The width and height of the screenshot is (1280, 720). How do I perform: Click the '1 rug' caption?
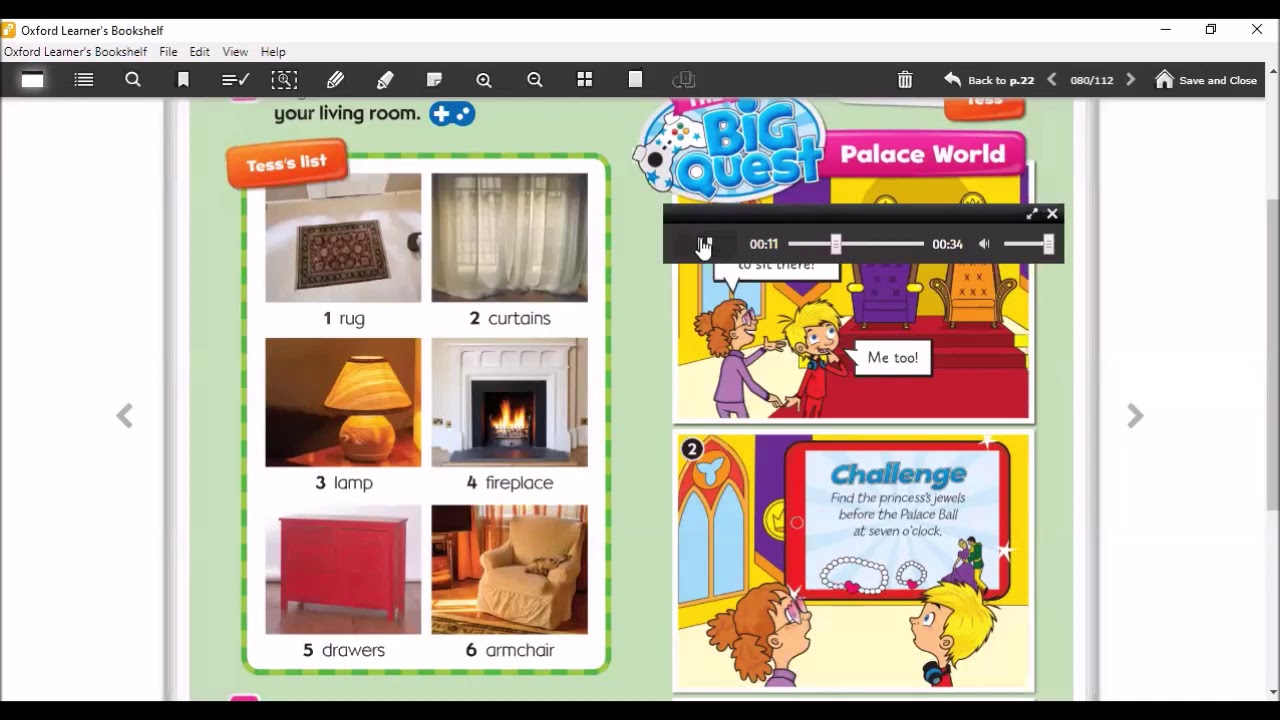(x=343, y=318)
